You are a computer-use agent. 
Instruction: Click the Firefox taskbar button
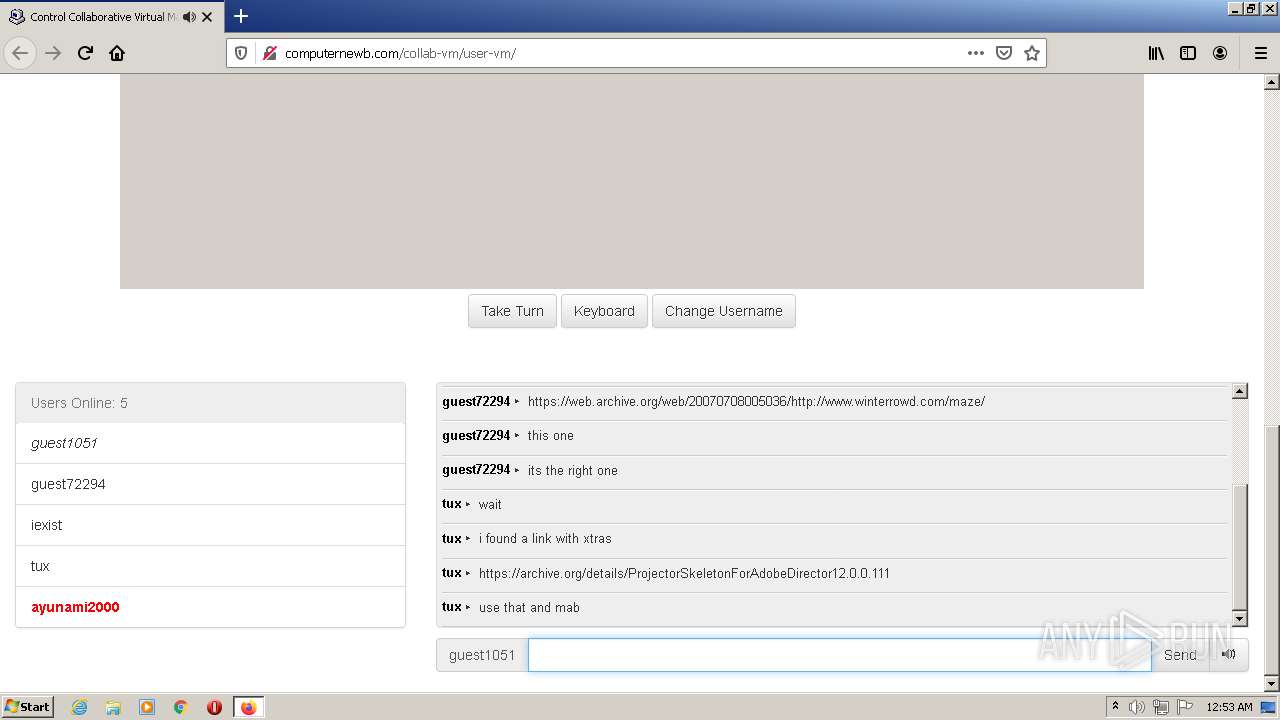(249, 707)
